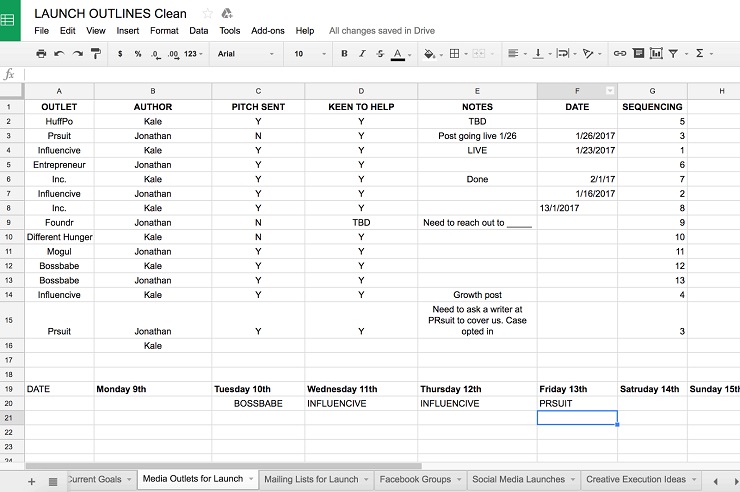Click the Print icon
740x492 pixels.
click(41, 54)
